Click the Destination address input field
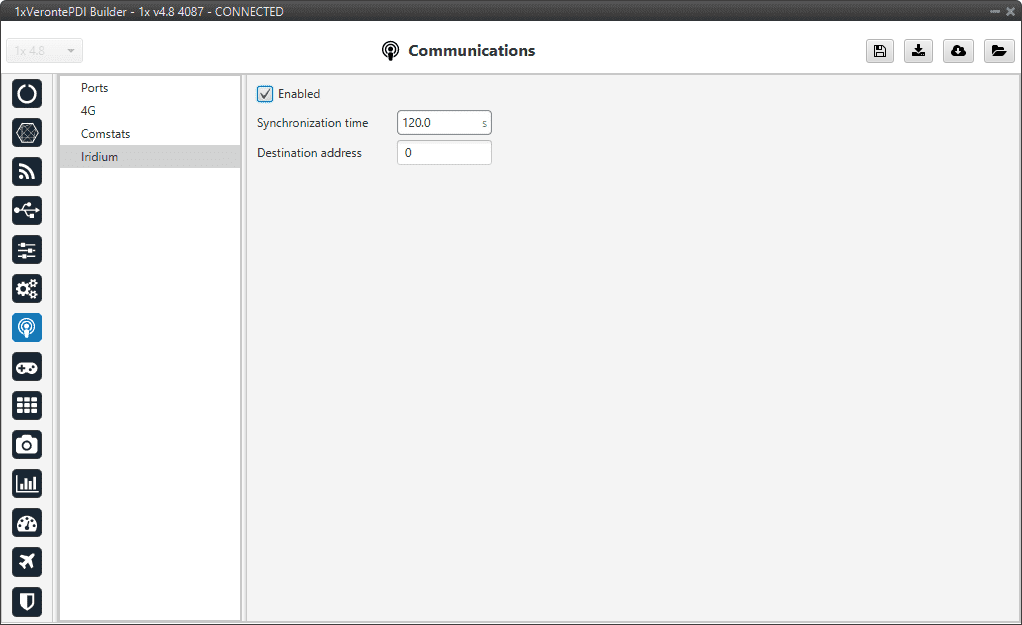The image size is (1022, 625). click(444, 153)
